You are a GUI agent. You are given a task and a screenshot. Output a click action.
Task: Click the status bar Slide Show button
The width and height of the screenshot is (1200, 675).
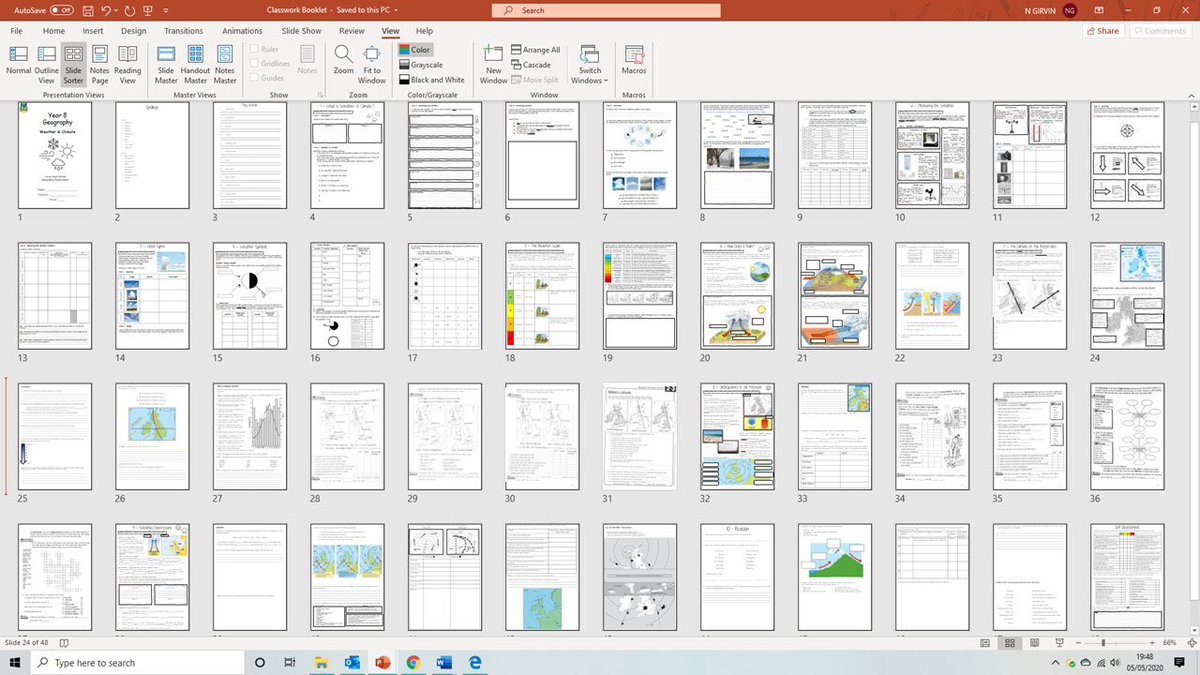(x=1058, y=642)
